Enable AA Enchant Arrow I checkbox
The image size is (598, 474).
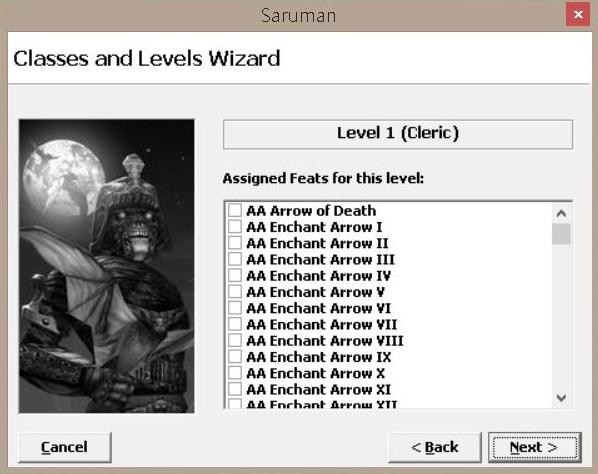click(x=235, y=227)
